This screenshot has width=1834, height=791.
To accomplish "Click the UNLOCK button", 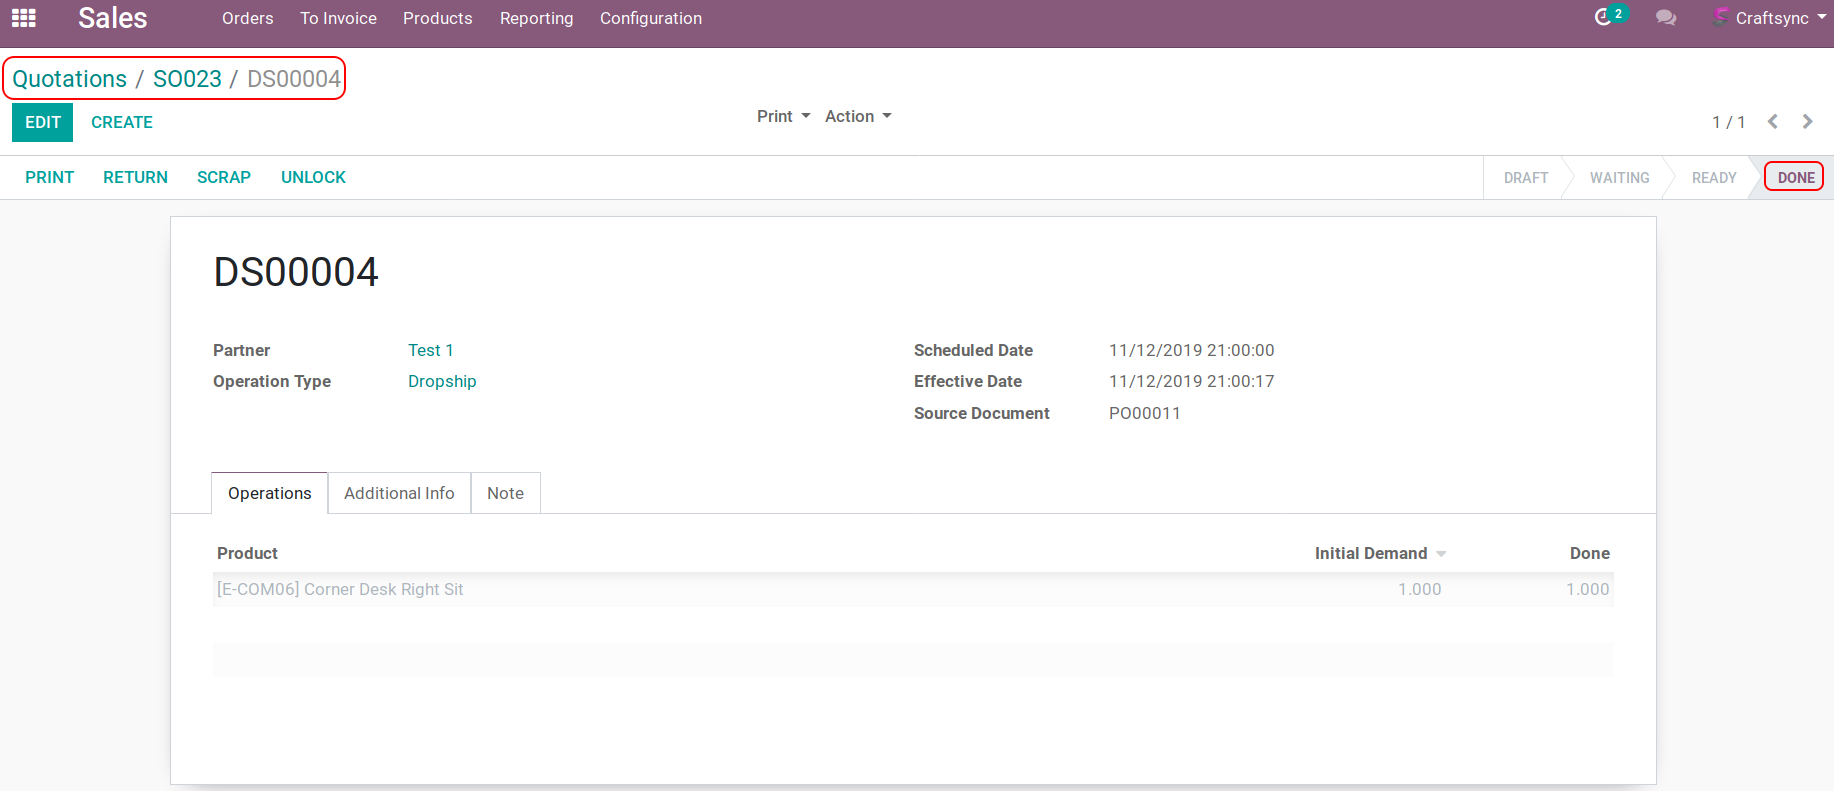I will pyautogui.click(x=313, y=177).
